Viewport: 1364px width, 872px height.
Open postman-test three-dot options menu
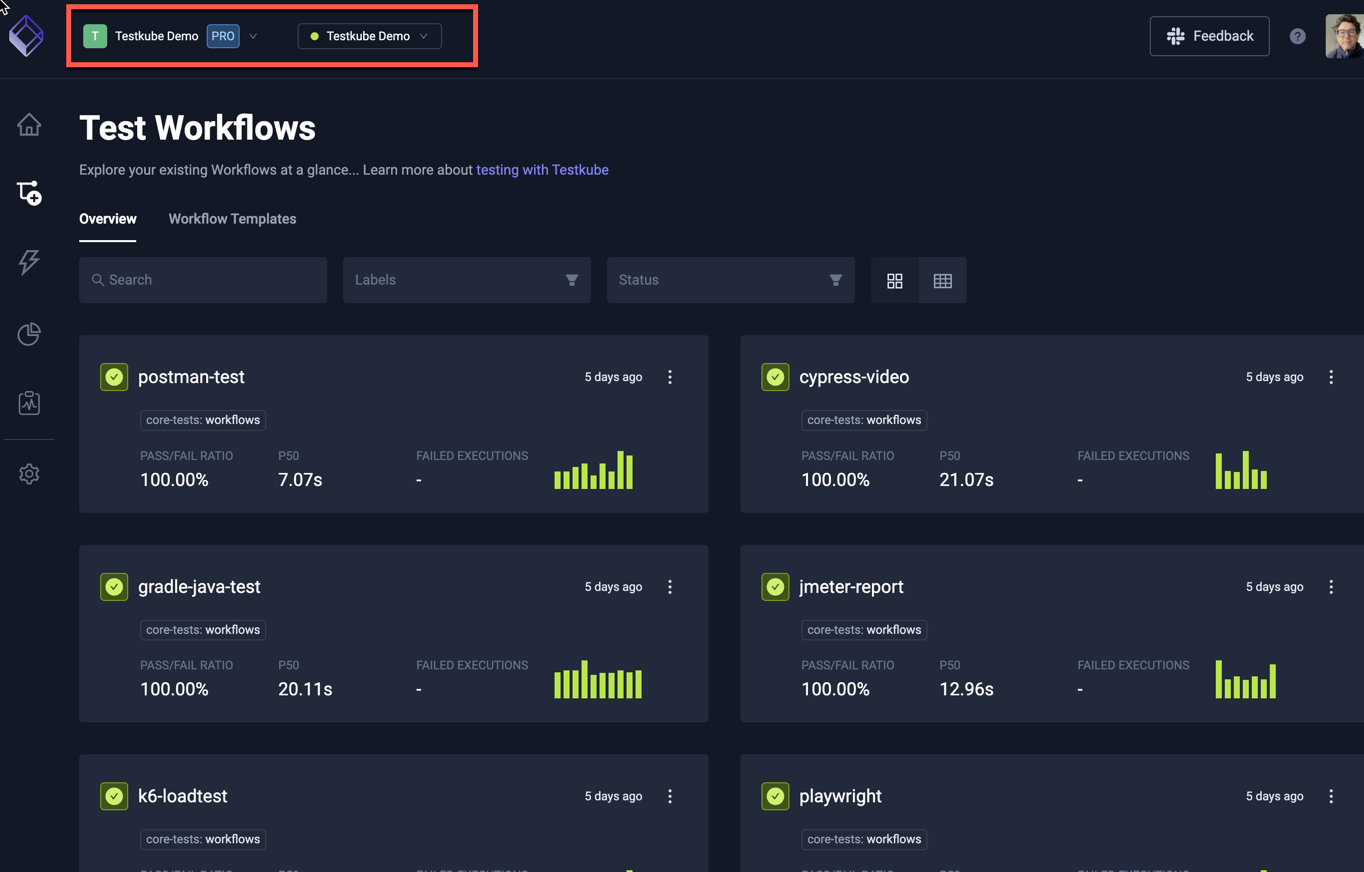click(670, 377)
